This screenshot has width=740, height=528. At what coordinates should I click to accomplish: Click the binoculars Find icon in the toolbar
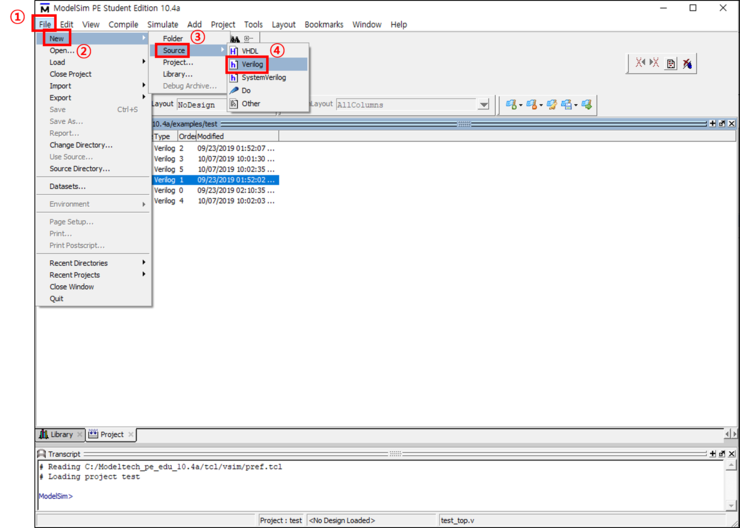[235, 39]
